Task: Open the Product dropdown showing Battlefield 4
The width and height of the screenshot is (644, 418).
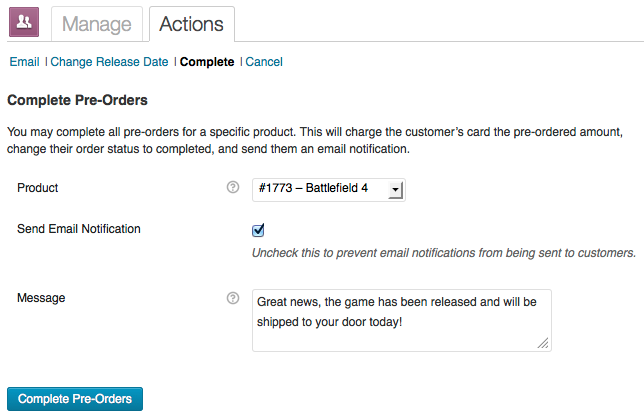Action: [x=329, y=190]
